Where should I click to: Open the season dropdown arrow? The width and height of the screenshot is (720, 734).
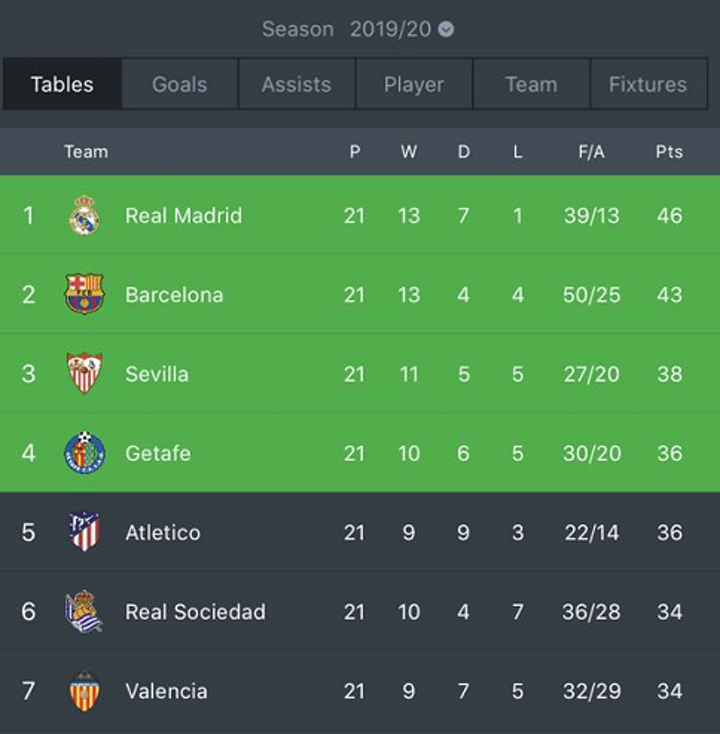click(x=446, y=30)
